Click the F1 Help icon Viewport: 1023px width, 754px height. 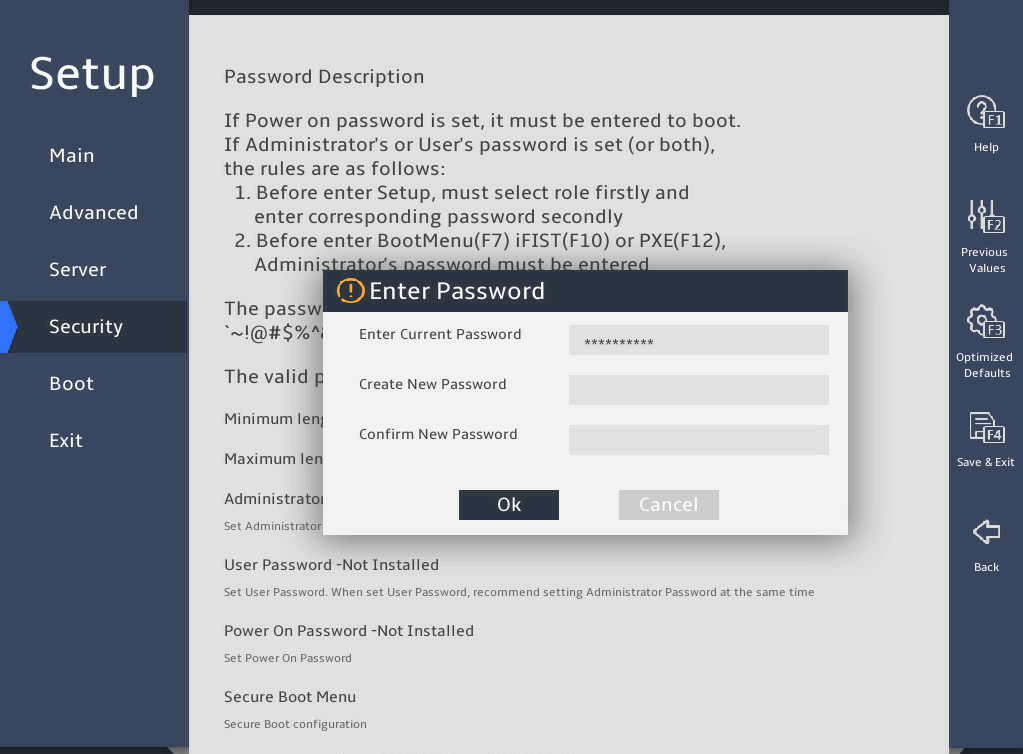coord(986,112)
